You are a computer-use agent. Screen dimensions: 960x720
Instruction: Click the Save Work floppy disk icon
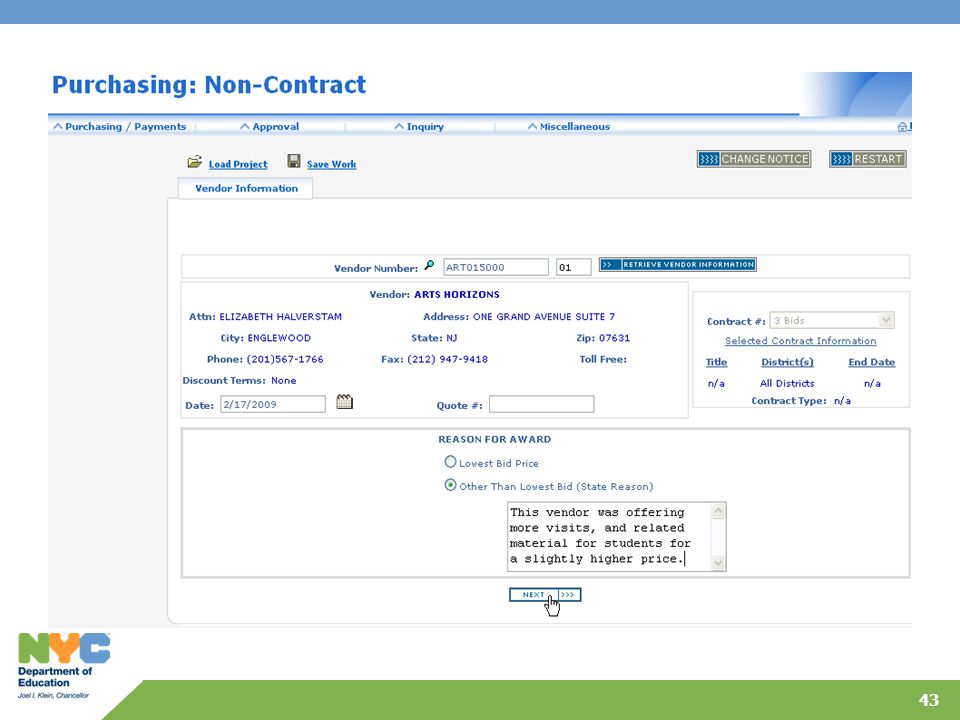tap(294, 161)
